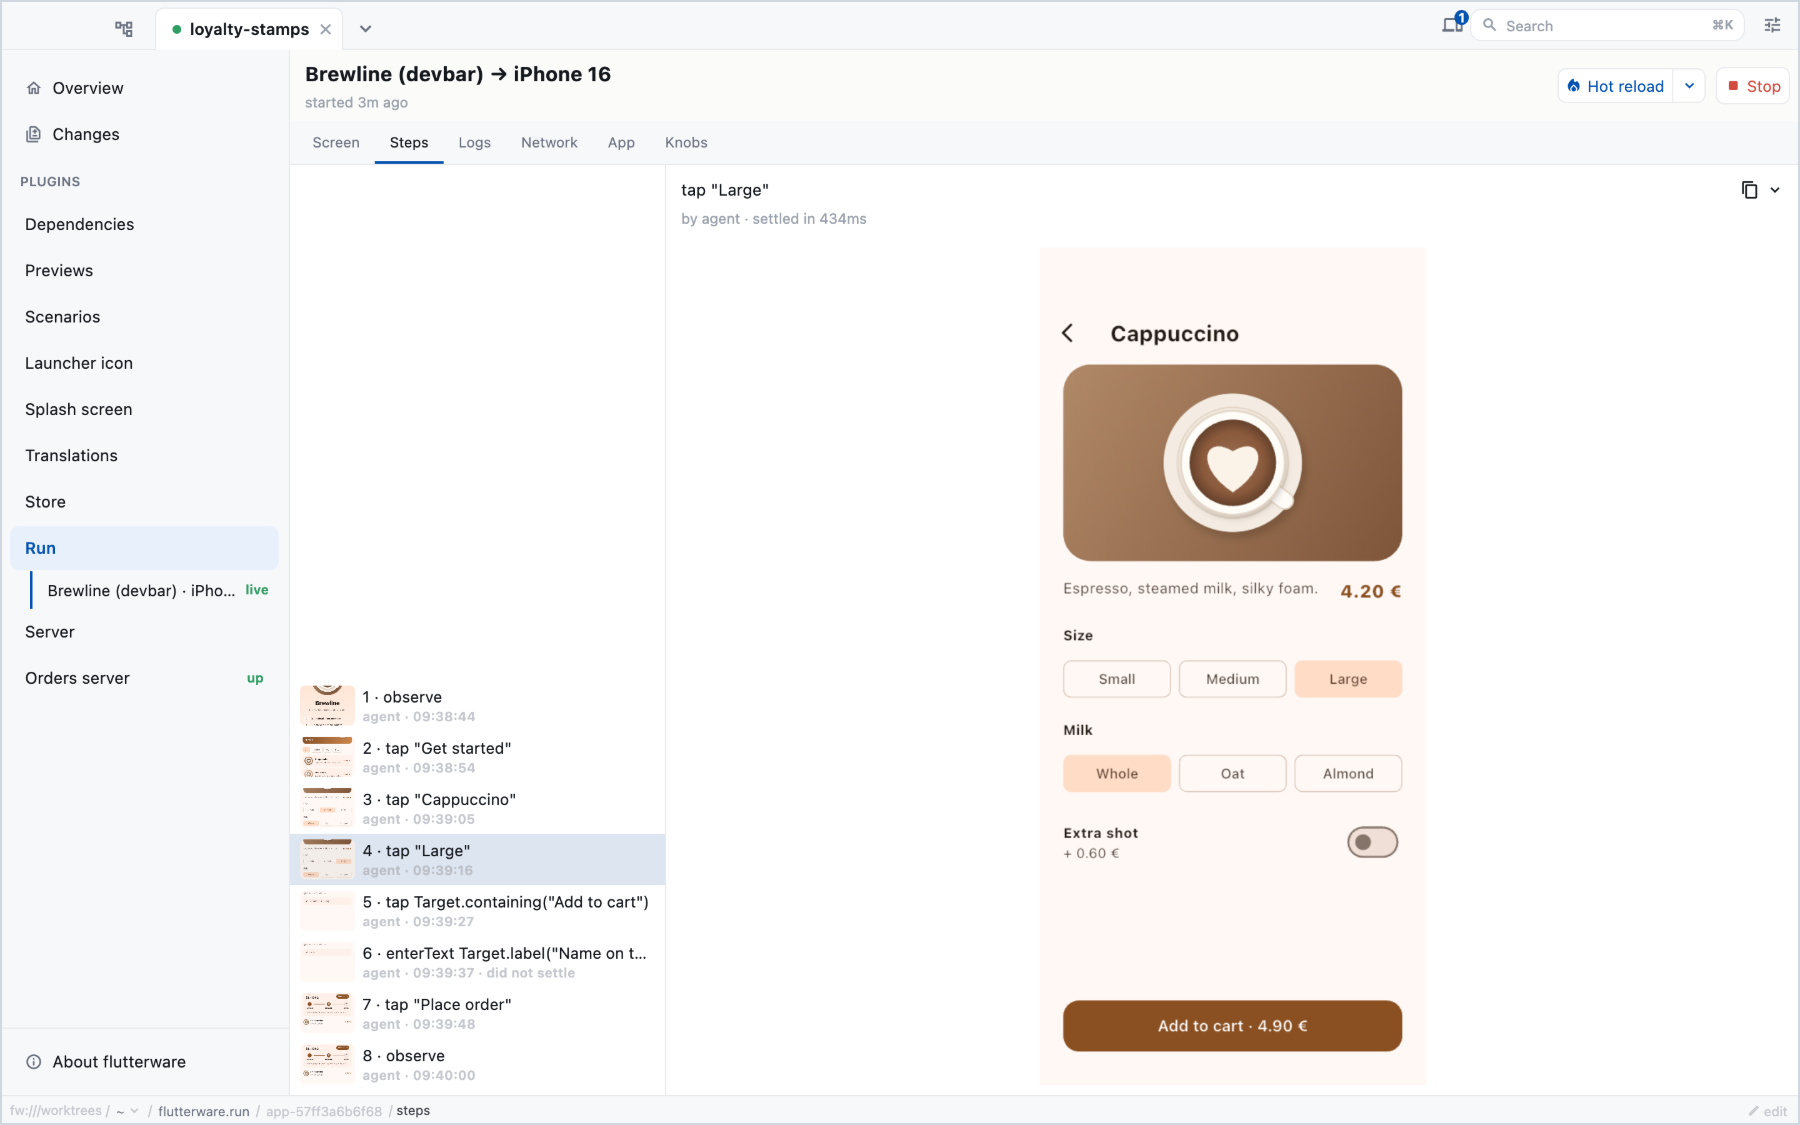Open the Dependencies plugin

(145, 224)
